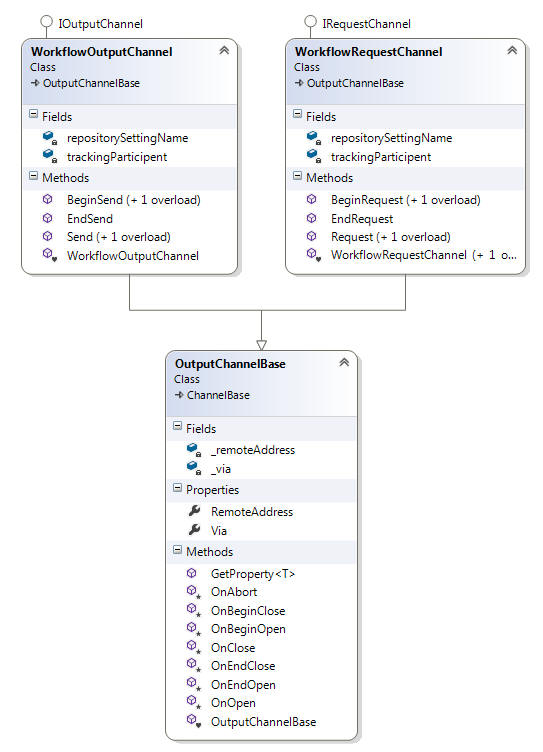This screenshot has width=543, height=752.
Task: Click field icon beside _remoteAddress
Action: [x=194, y=450]
